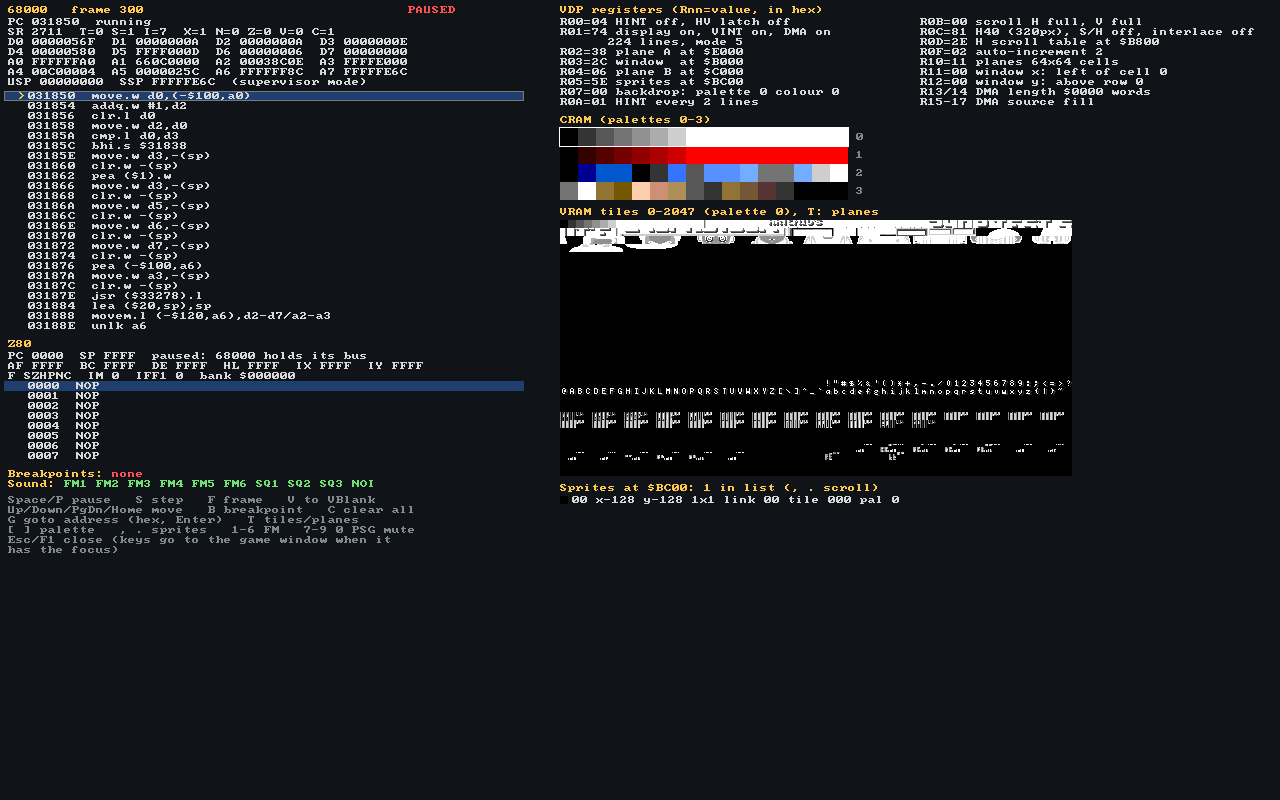This screenshot has width=1280, height=800.
Task: Click the font glyph row in VRAM tiles
Action: pos(816,388)
